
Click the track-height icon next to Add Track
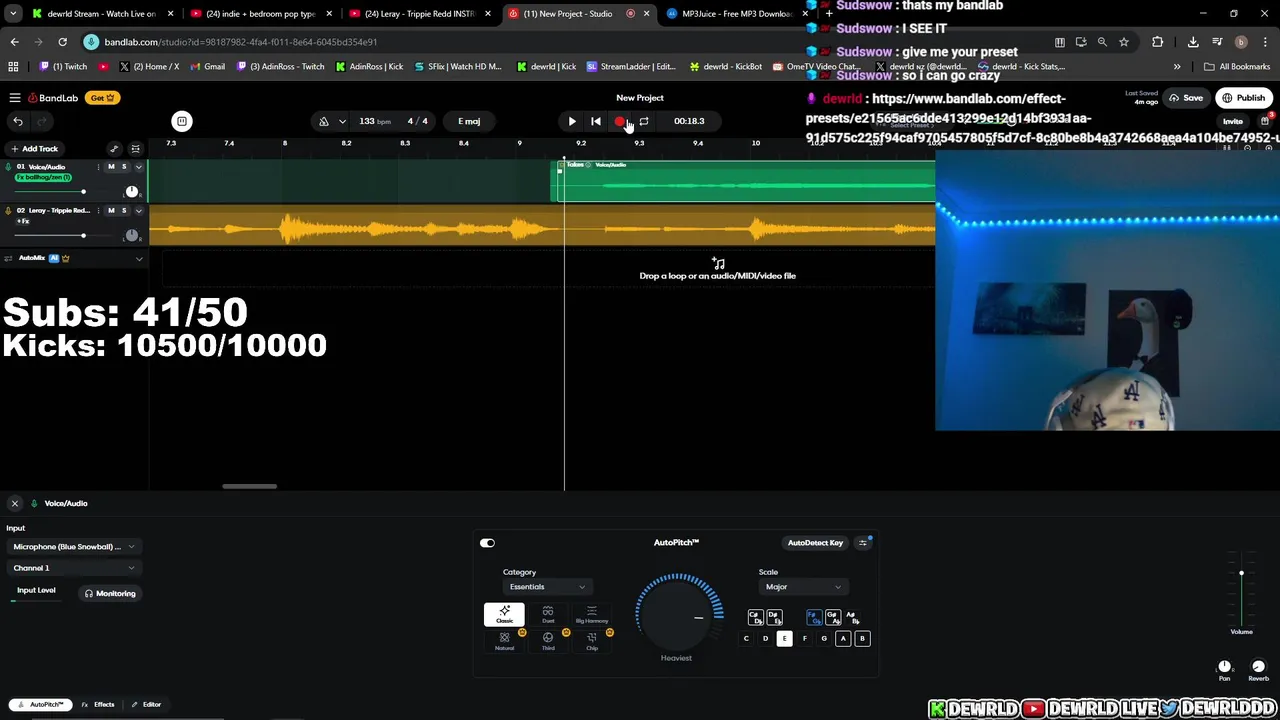[136, 149]
